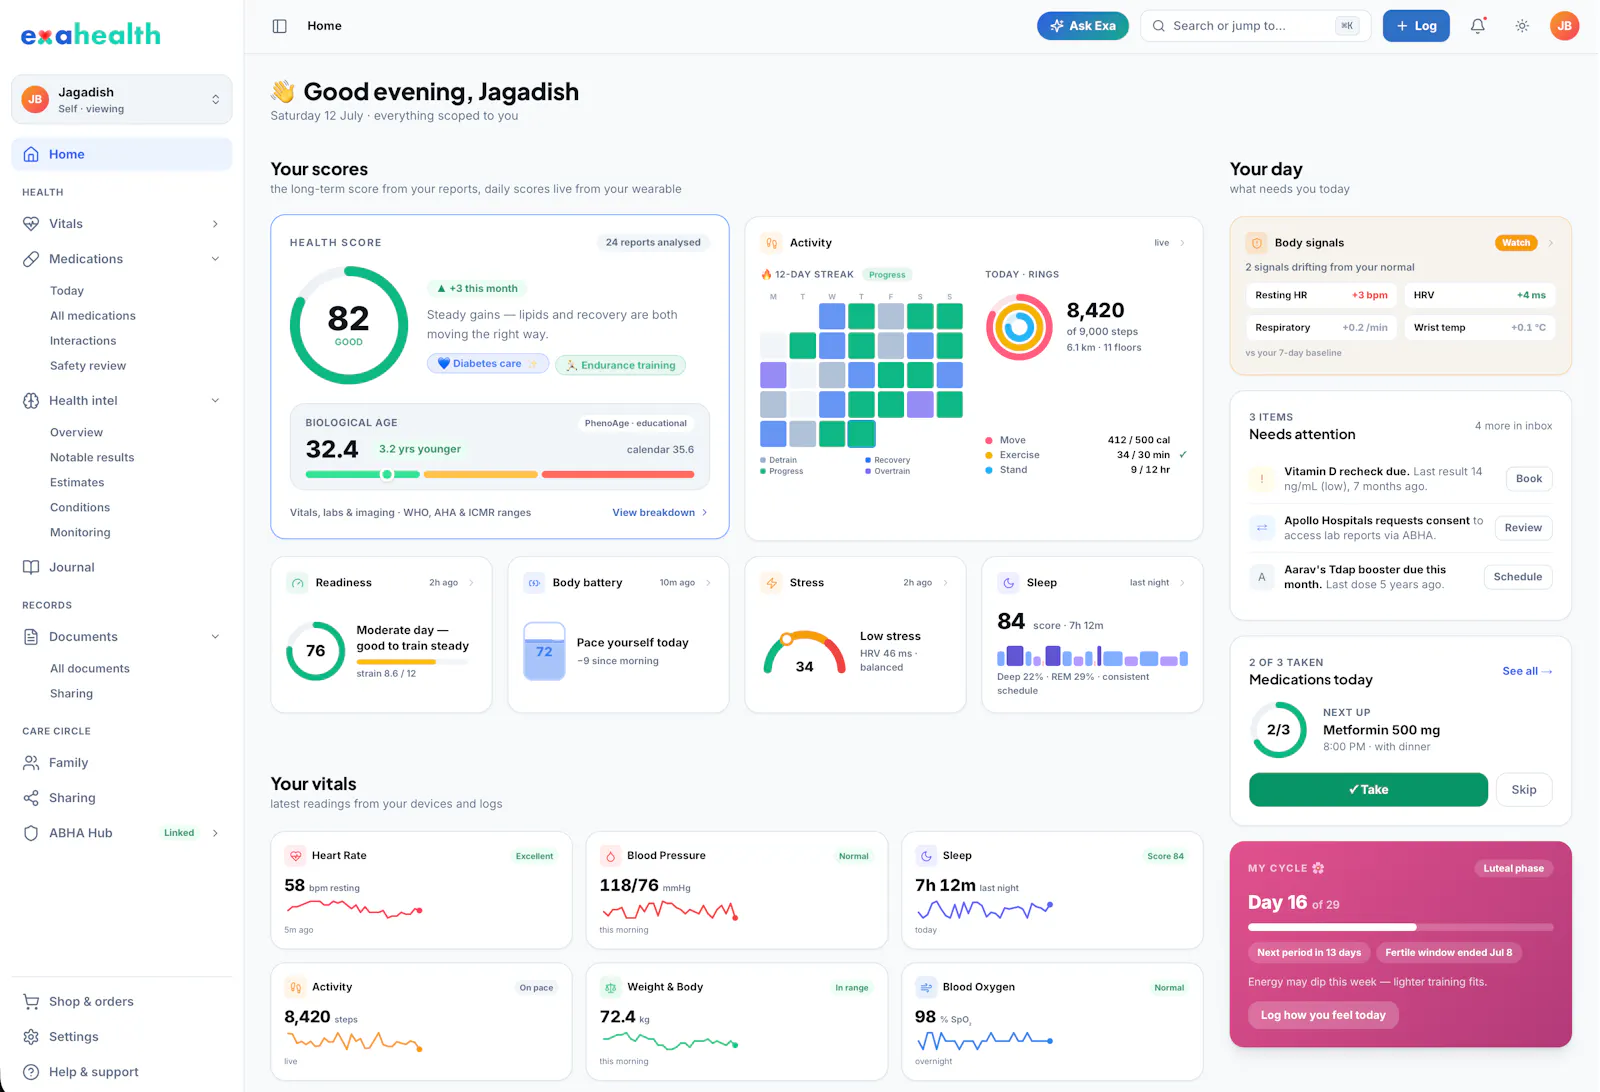
Task: Click the Settings gear icon
Action: (x=31, y=1037)
